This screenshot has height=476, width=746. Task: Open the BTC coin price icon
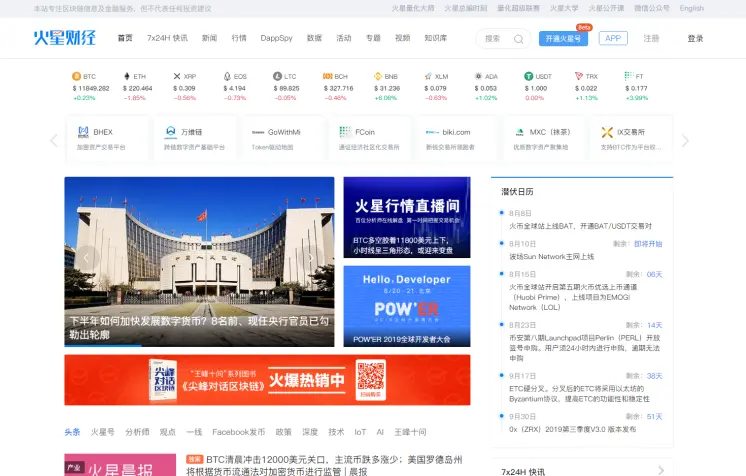coord(76,76)
